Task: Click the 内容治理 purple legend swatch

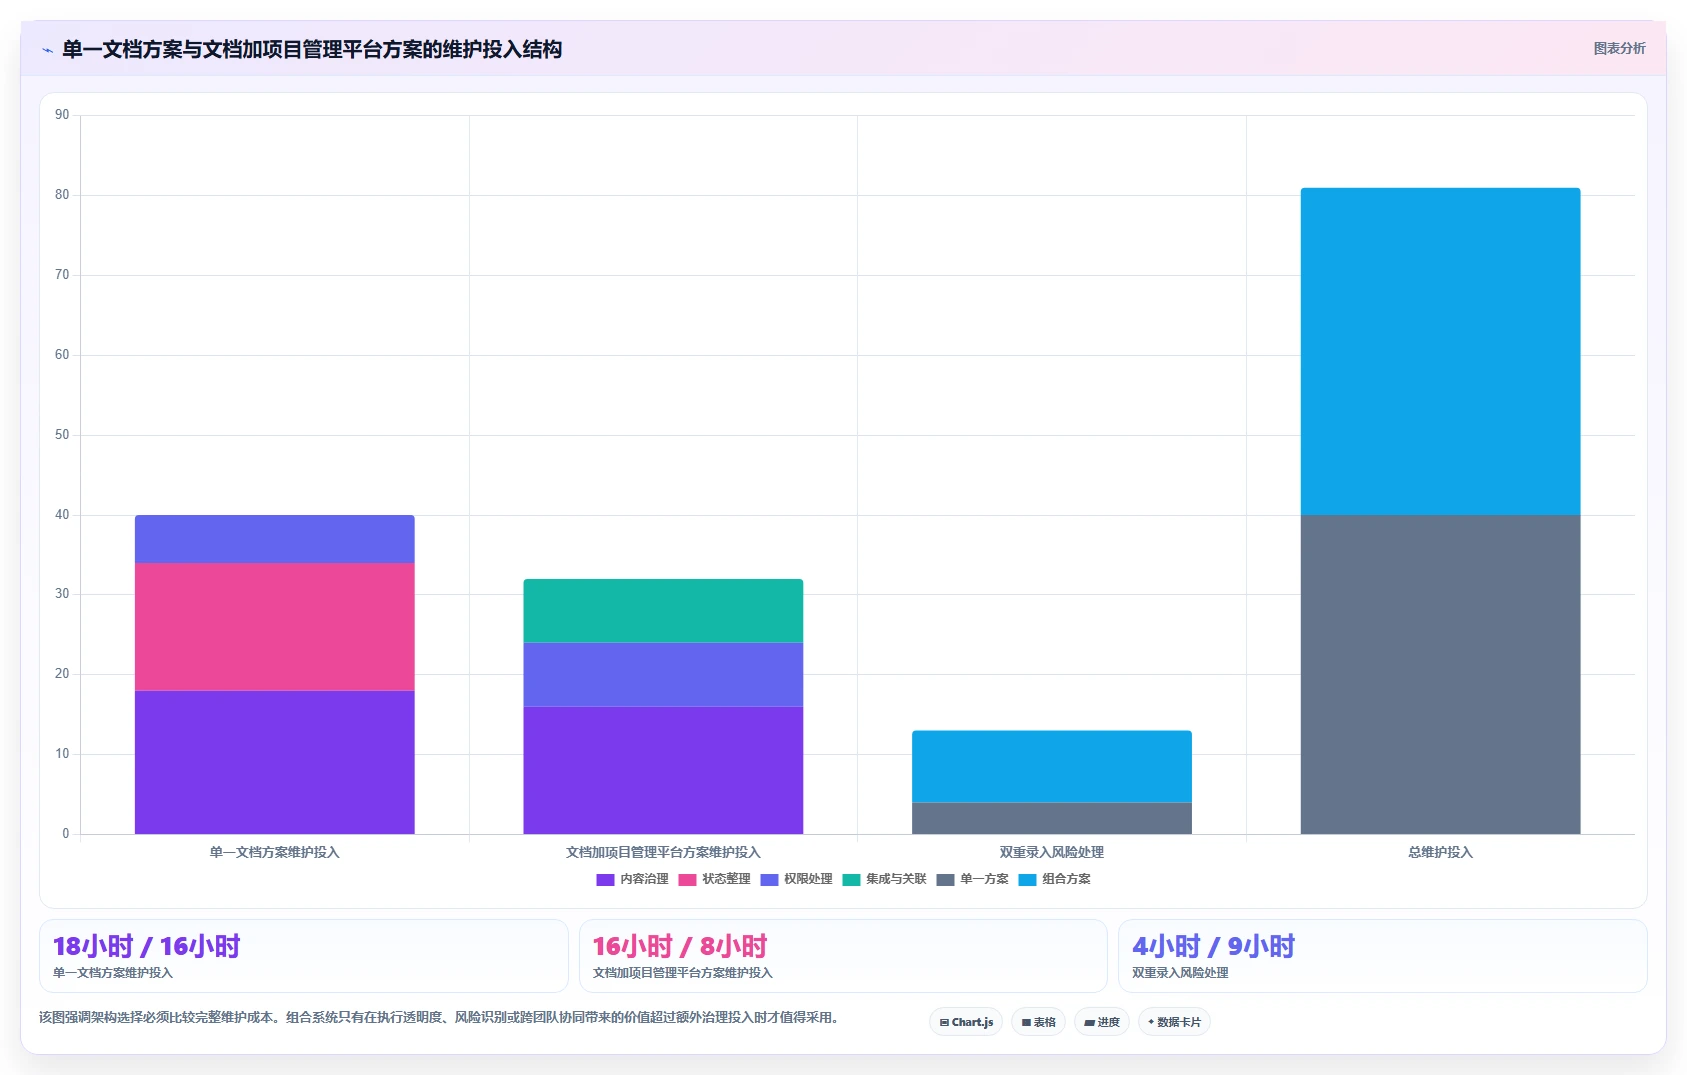Action: [x=605, y=880]
